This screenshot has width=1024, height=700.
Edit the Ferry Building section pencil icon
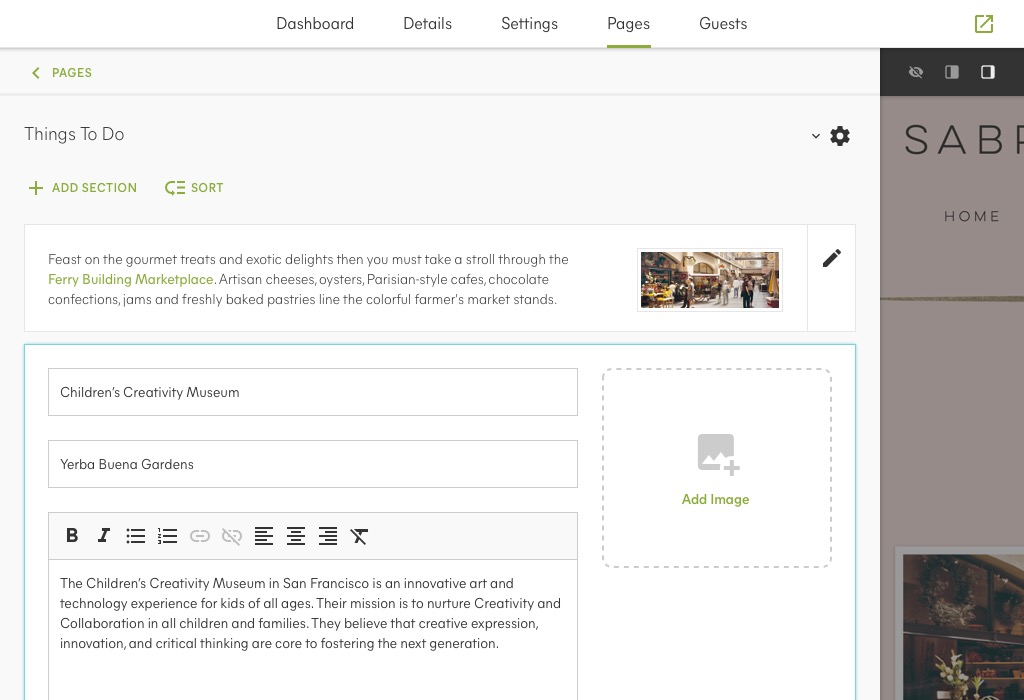tap(831, 259)
